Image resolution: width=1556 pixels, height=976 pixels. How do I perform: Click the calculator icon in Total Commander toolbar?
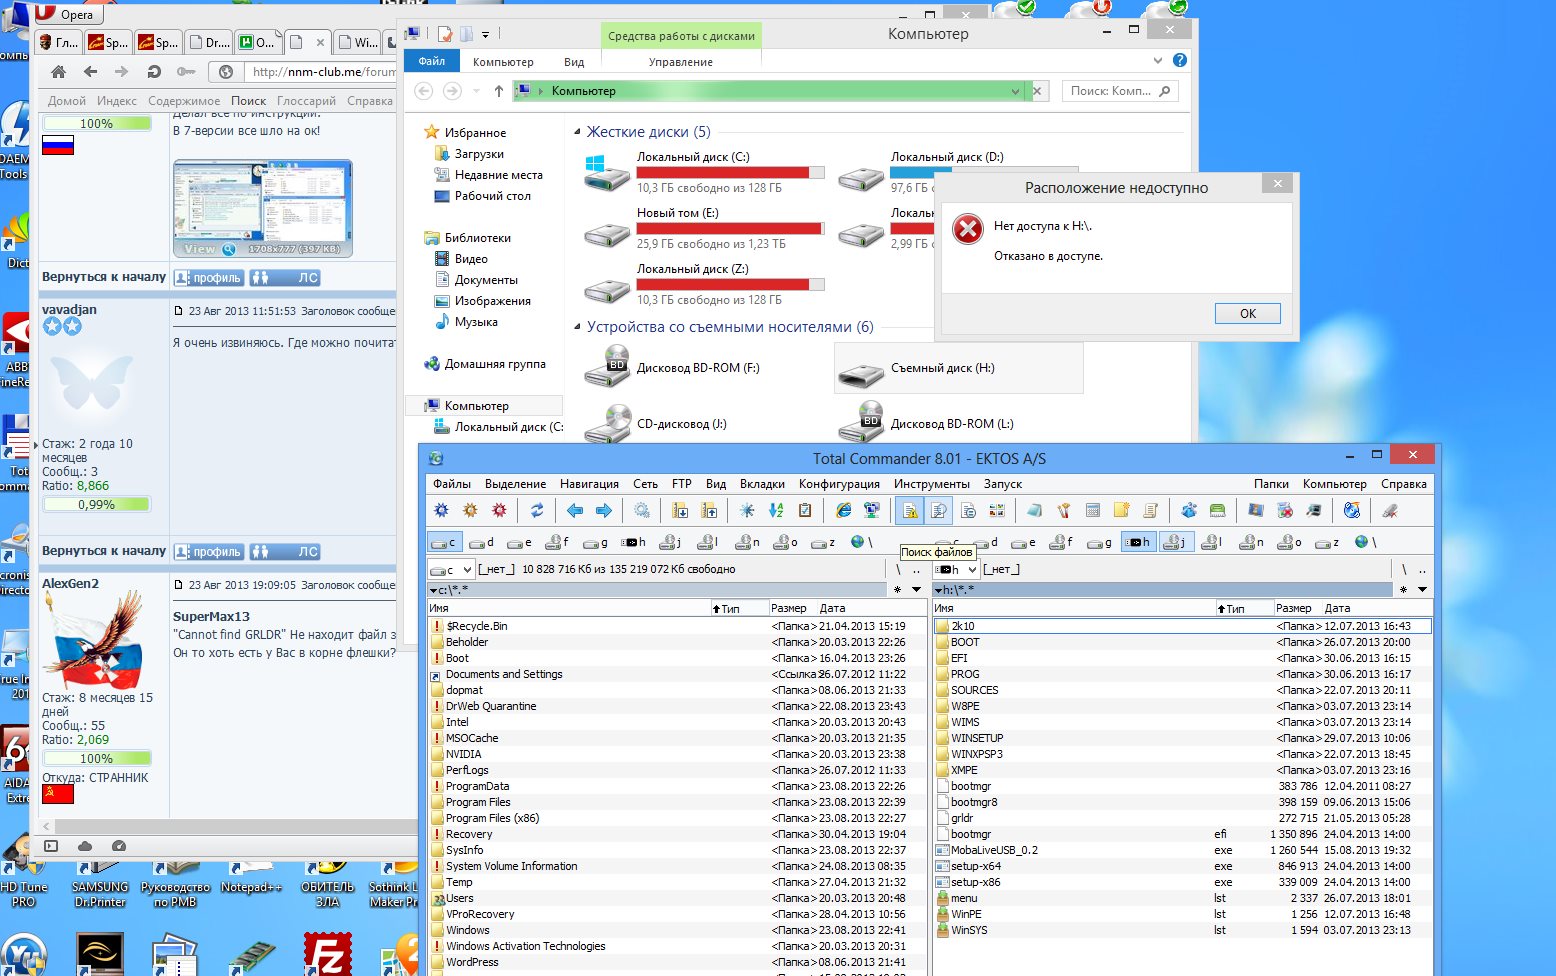pos(1093,510)
